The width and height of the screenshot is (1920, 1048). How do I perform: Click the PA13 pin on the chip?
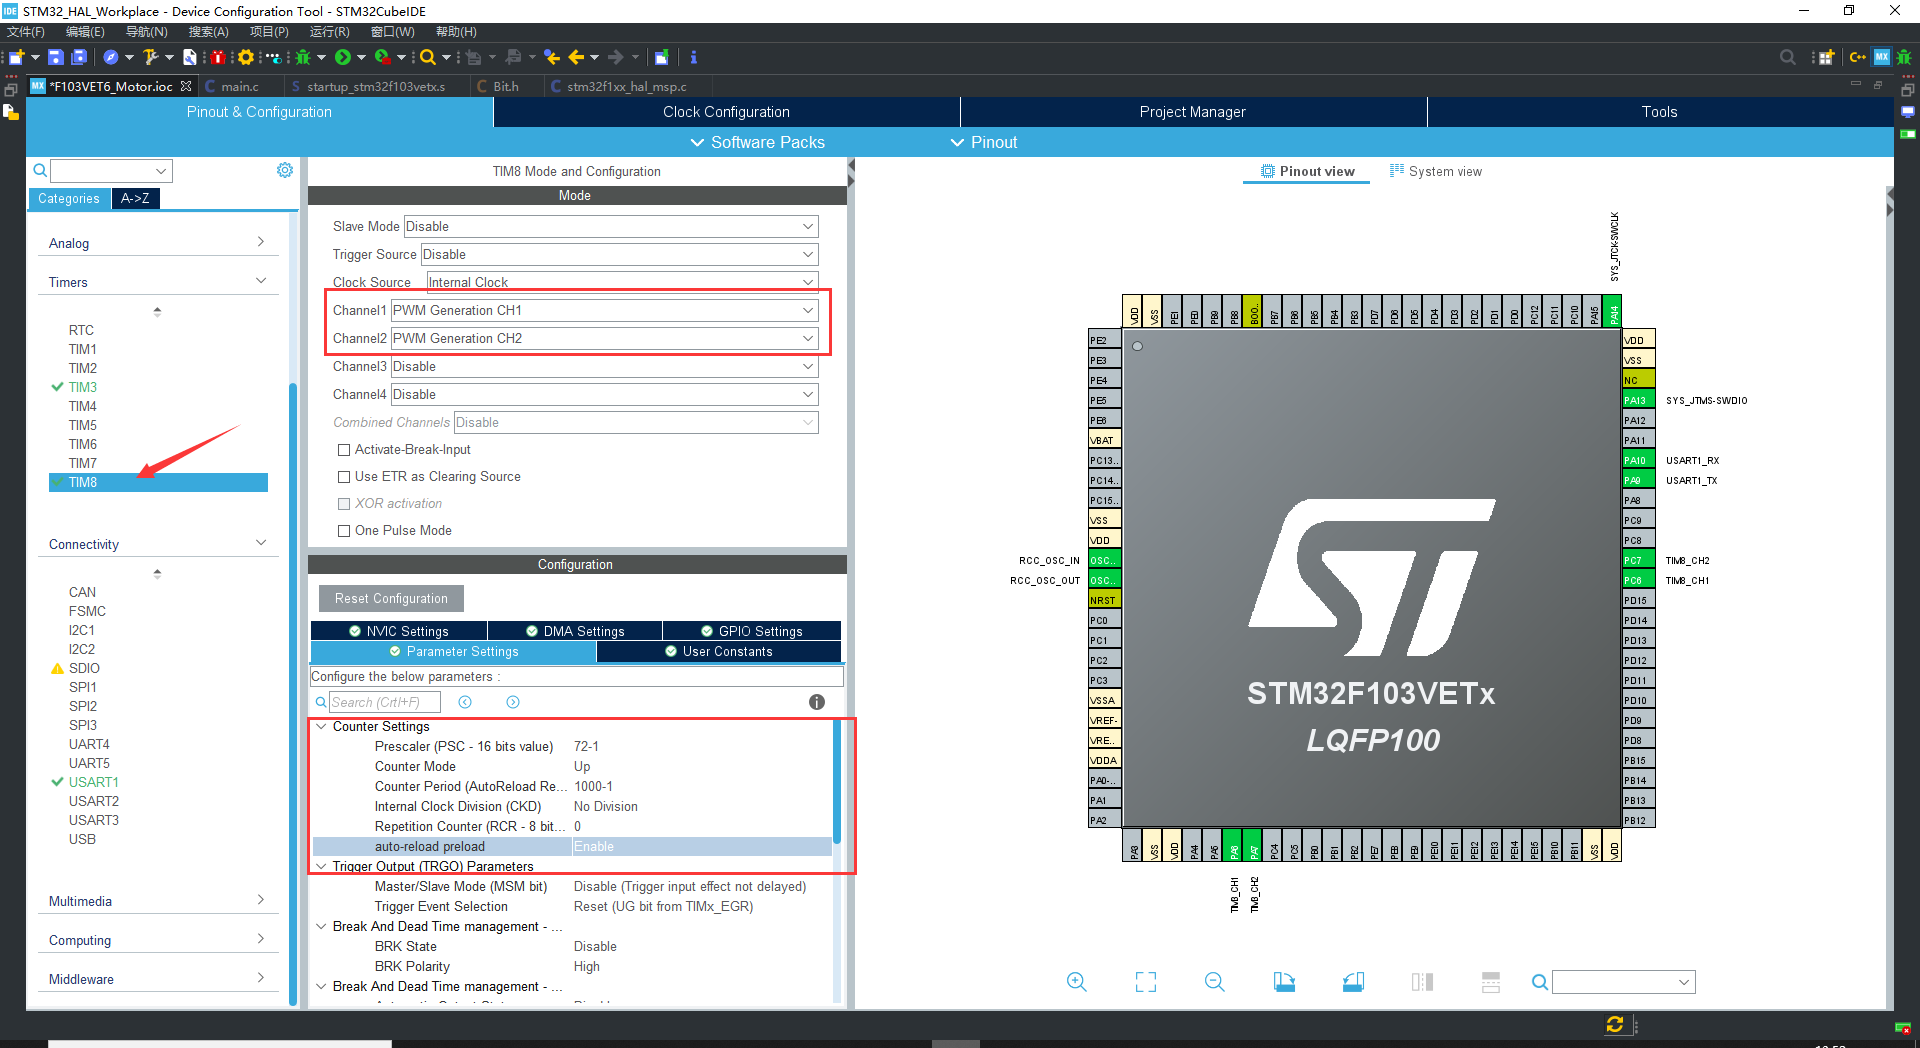point(1638,400)
